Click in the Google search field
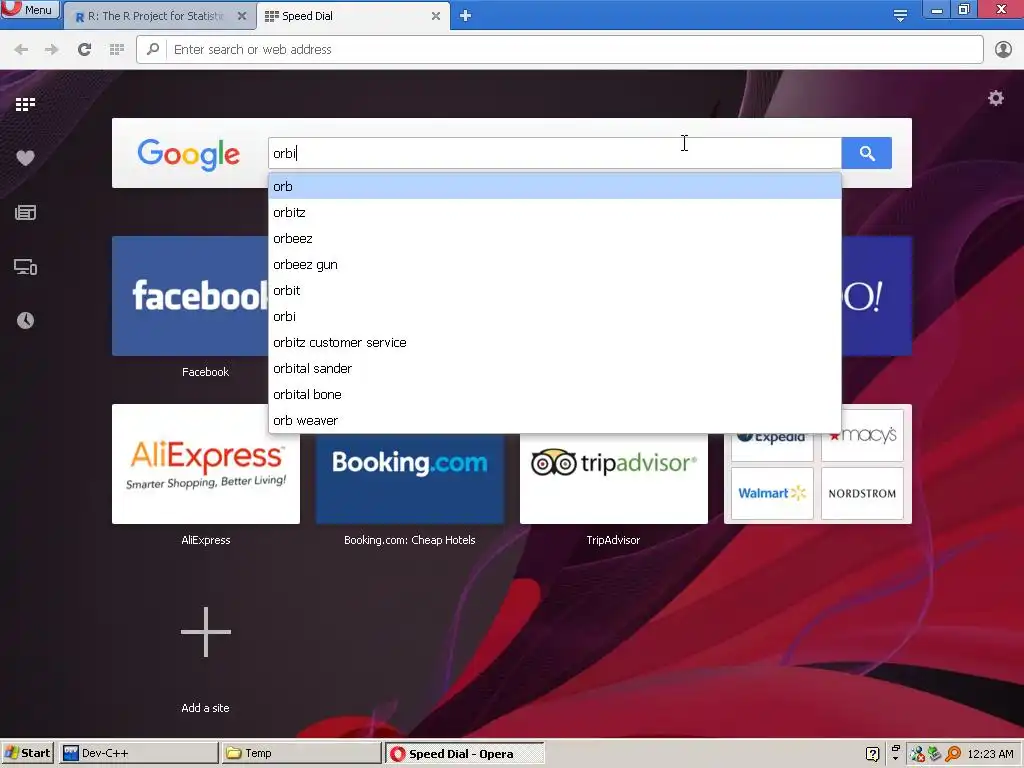 tap(554, 153)
